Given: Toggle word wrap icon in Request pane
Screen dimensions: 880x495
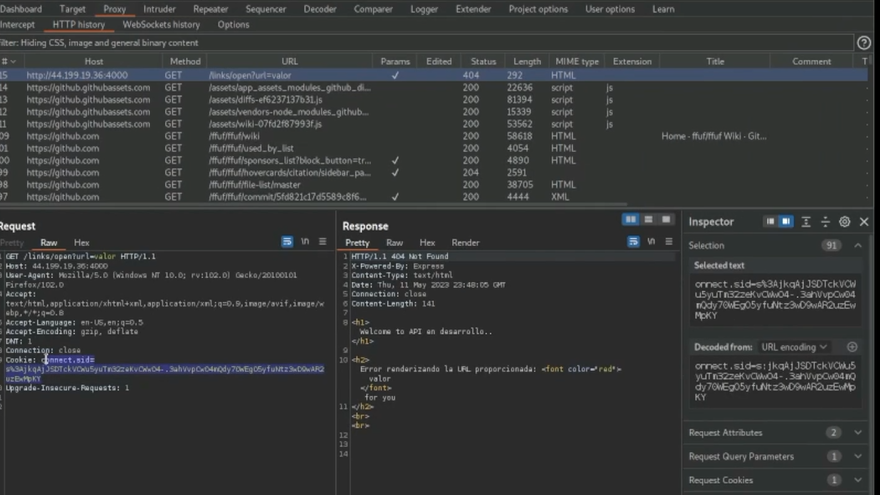Looking at the screenshot, I should pos(287,242).
